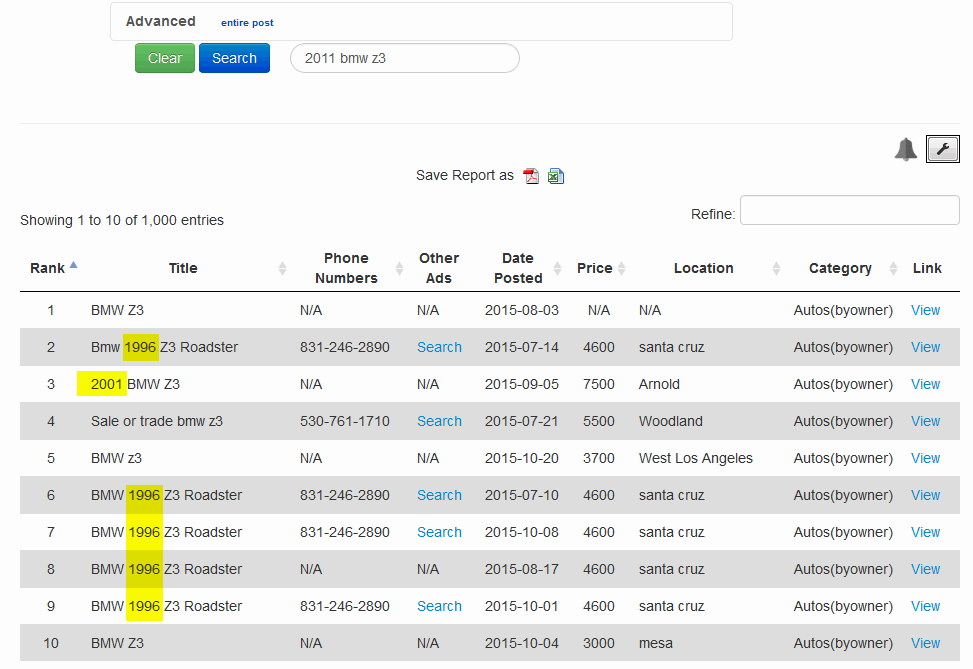Open View link for rank 9 listing
The width and height of the screenshot is (973, 669).
point(925,606)
